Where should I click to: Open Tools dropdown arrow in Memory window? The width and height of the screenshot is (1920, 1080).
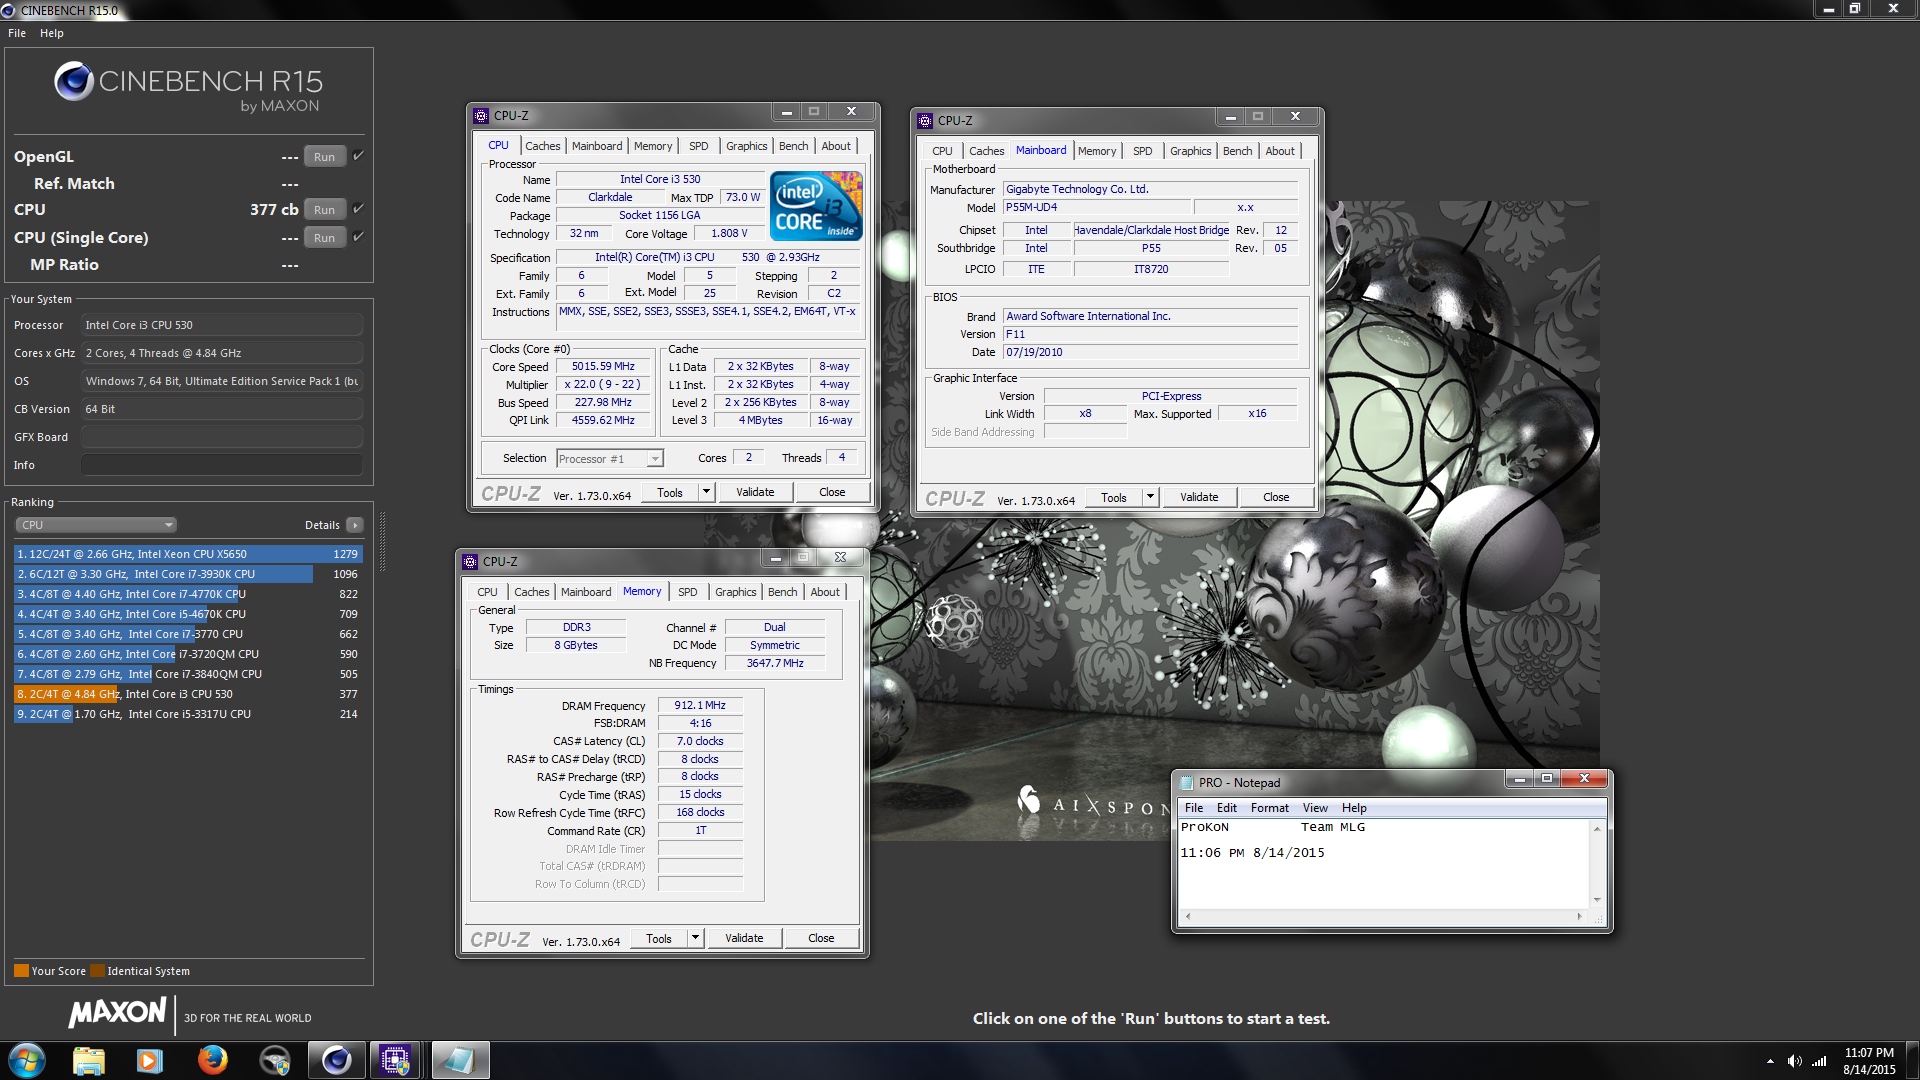(695, 938)
